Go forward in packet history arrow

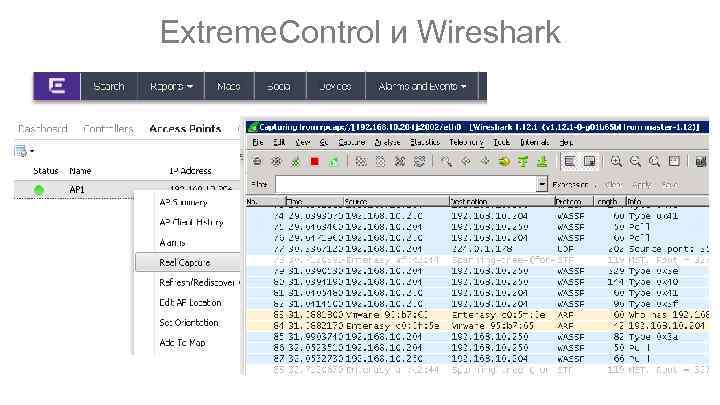click(x=485, y=162)
